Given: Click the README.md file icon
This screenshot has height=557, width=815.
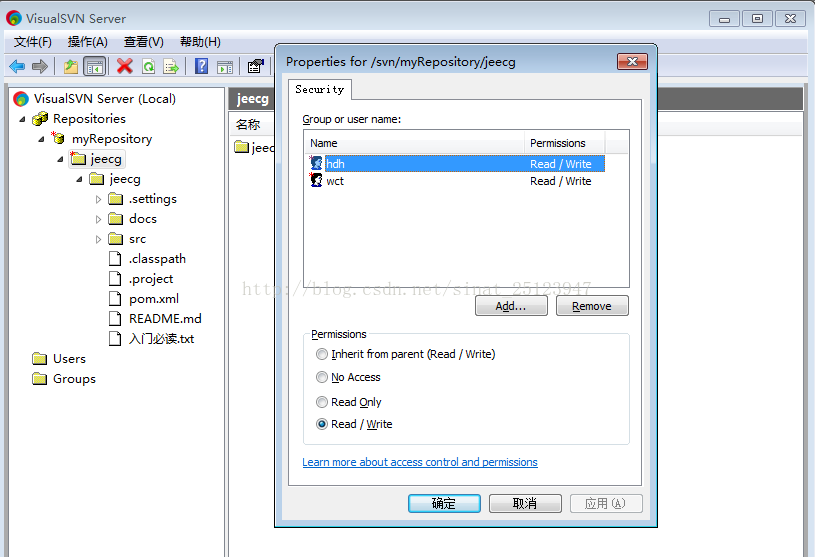Looking at the screenshot, I should point(115,319).
